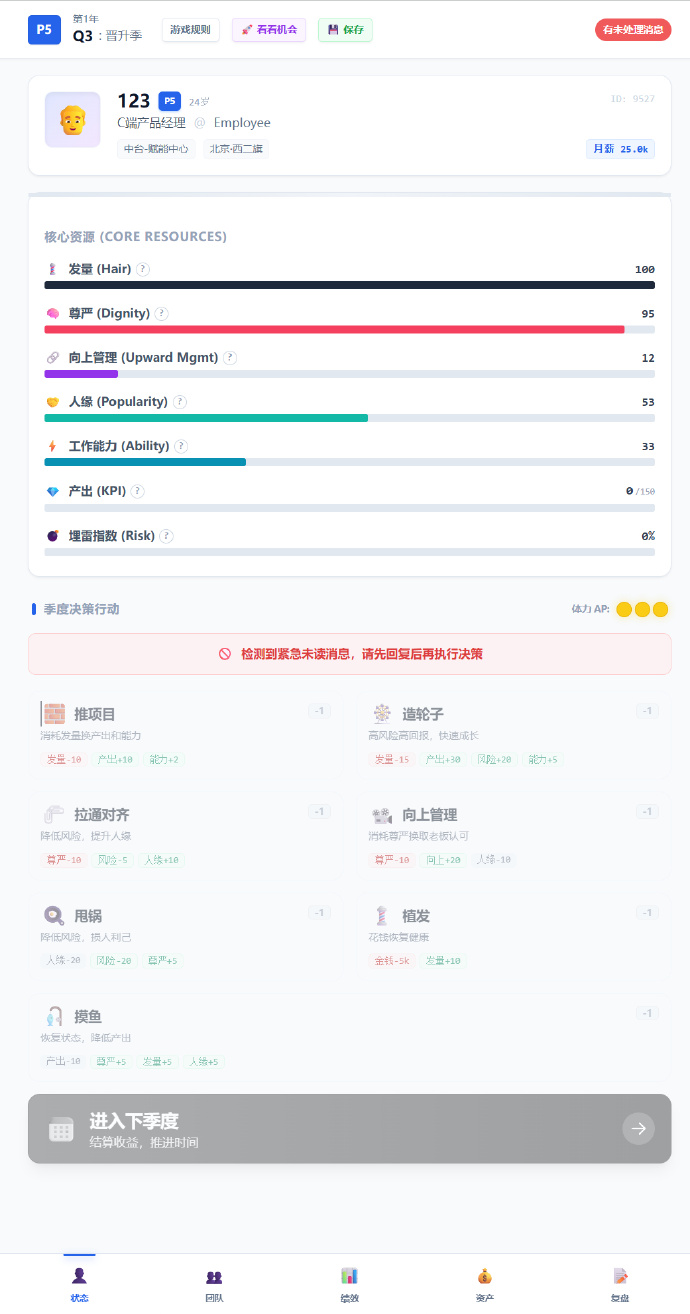Click the help icon beside 发量 (Hair)

click(x=143, y=269)
